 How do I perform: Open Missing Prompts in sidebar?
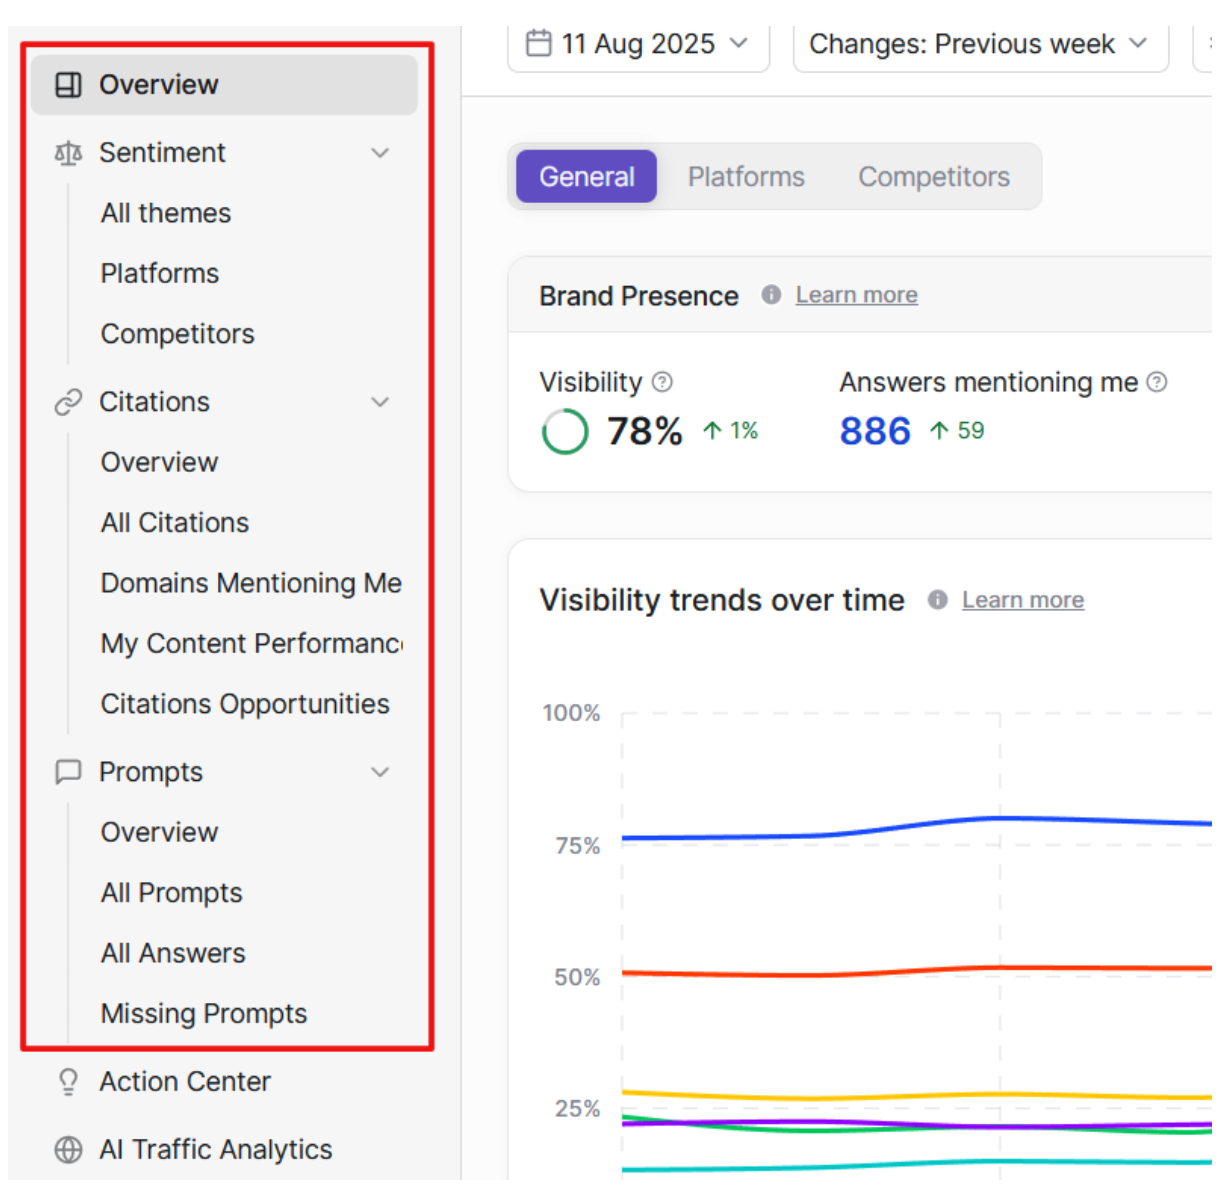[x=204, y=1014]
